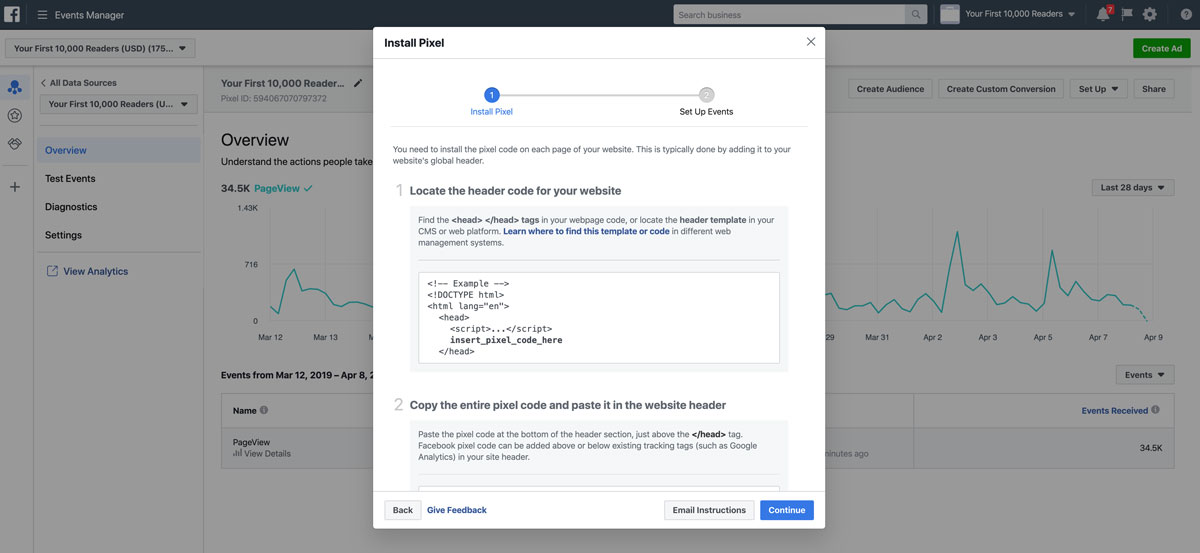Click the plus add data source icon
Viewport: 1200px width, 553px height.
pos(14,187)
